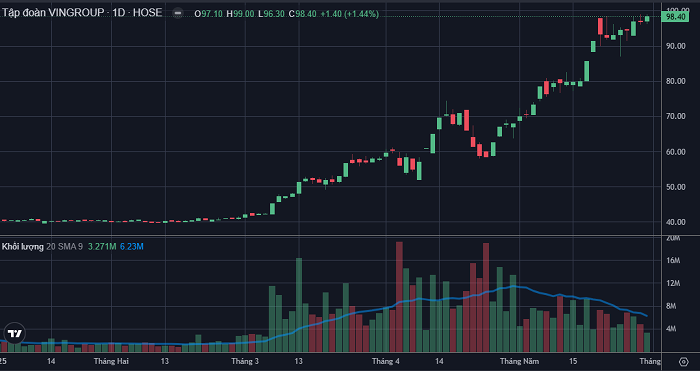Collapse the legend with the minus button
Viewport: 700px width, 371px height.
point(178,13)
